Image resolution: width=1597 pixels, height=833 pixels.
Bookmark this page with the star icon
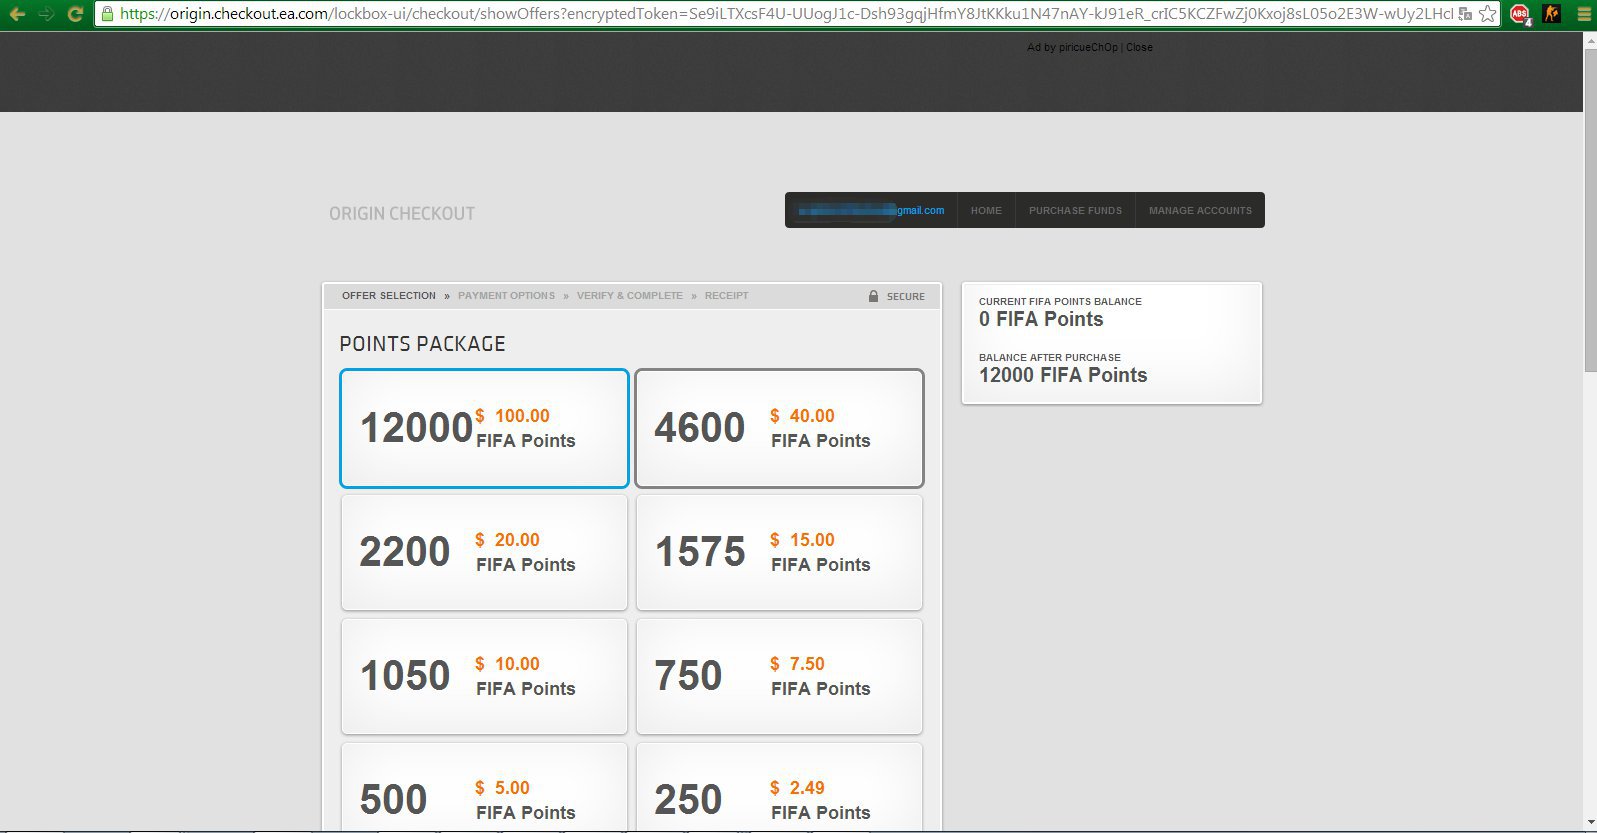(1488, 14)
